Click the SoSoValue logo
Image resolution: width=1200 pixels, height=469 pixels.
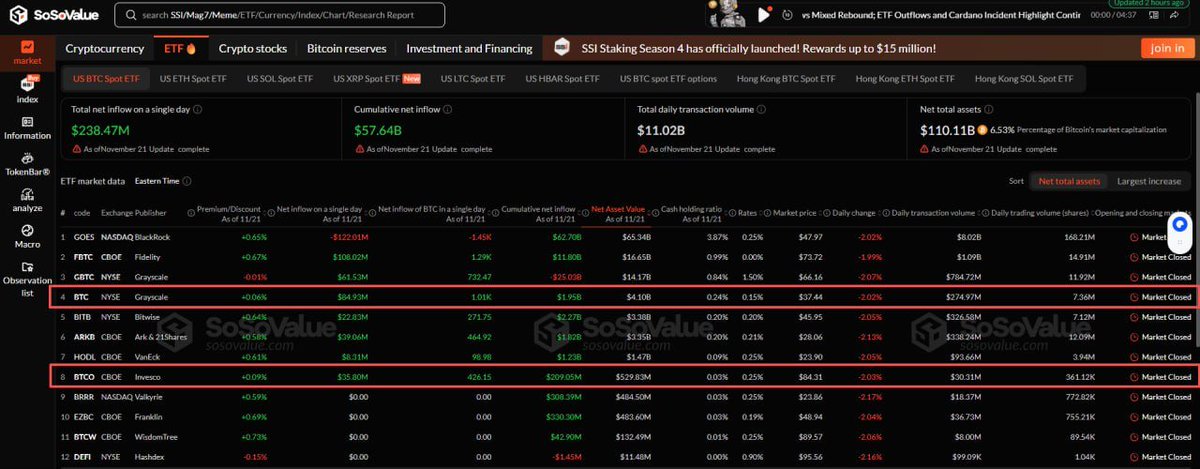(x=53, y=16)
